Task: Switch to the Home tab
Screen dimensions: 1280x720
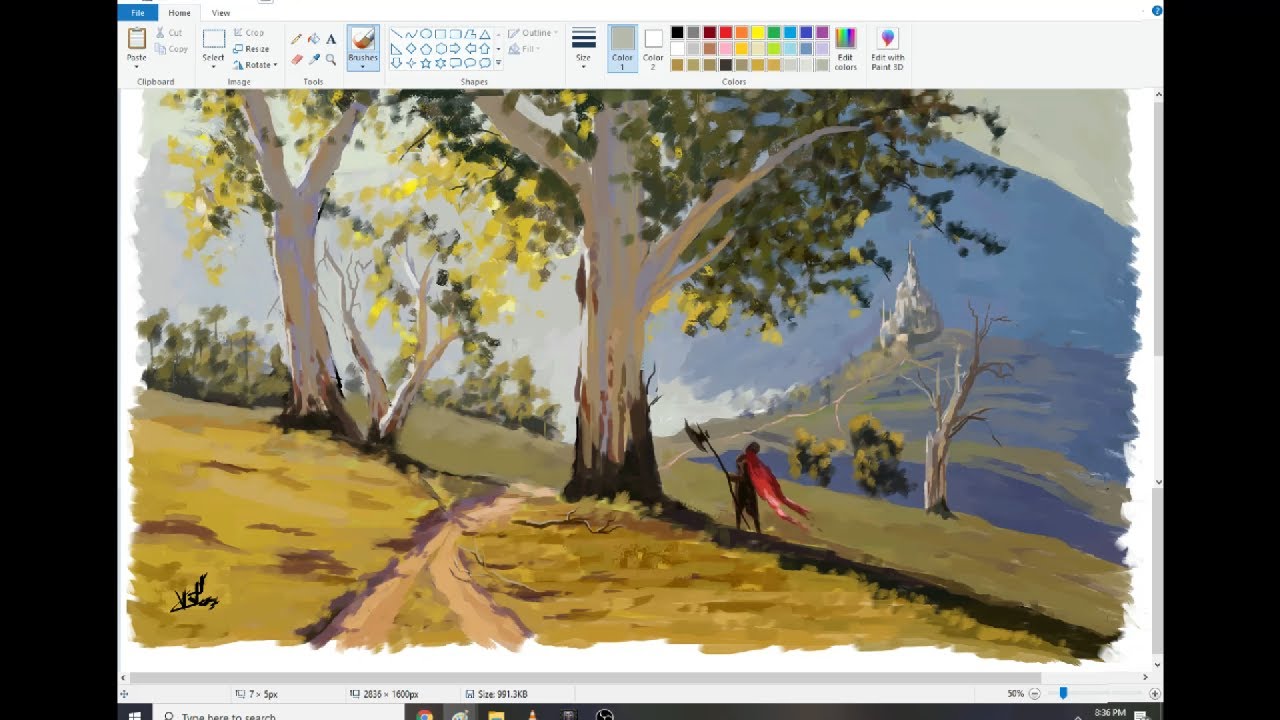Action: [180, 13]
